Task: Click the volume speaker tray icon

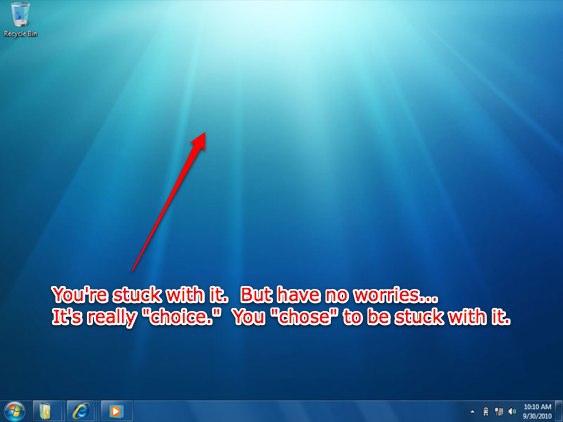Action: (x=512, y=412)
